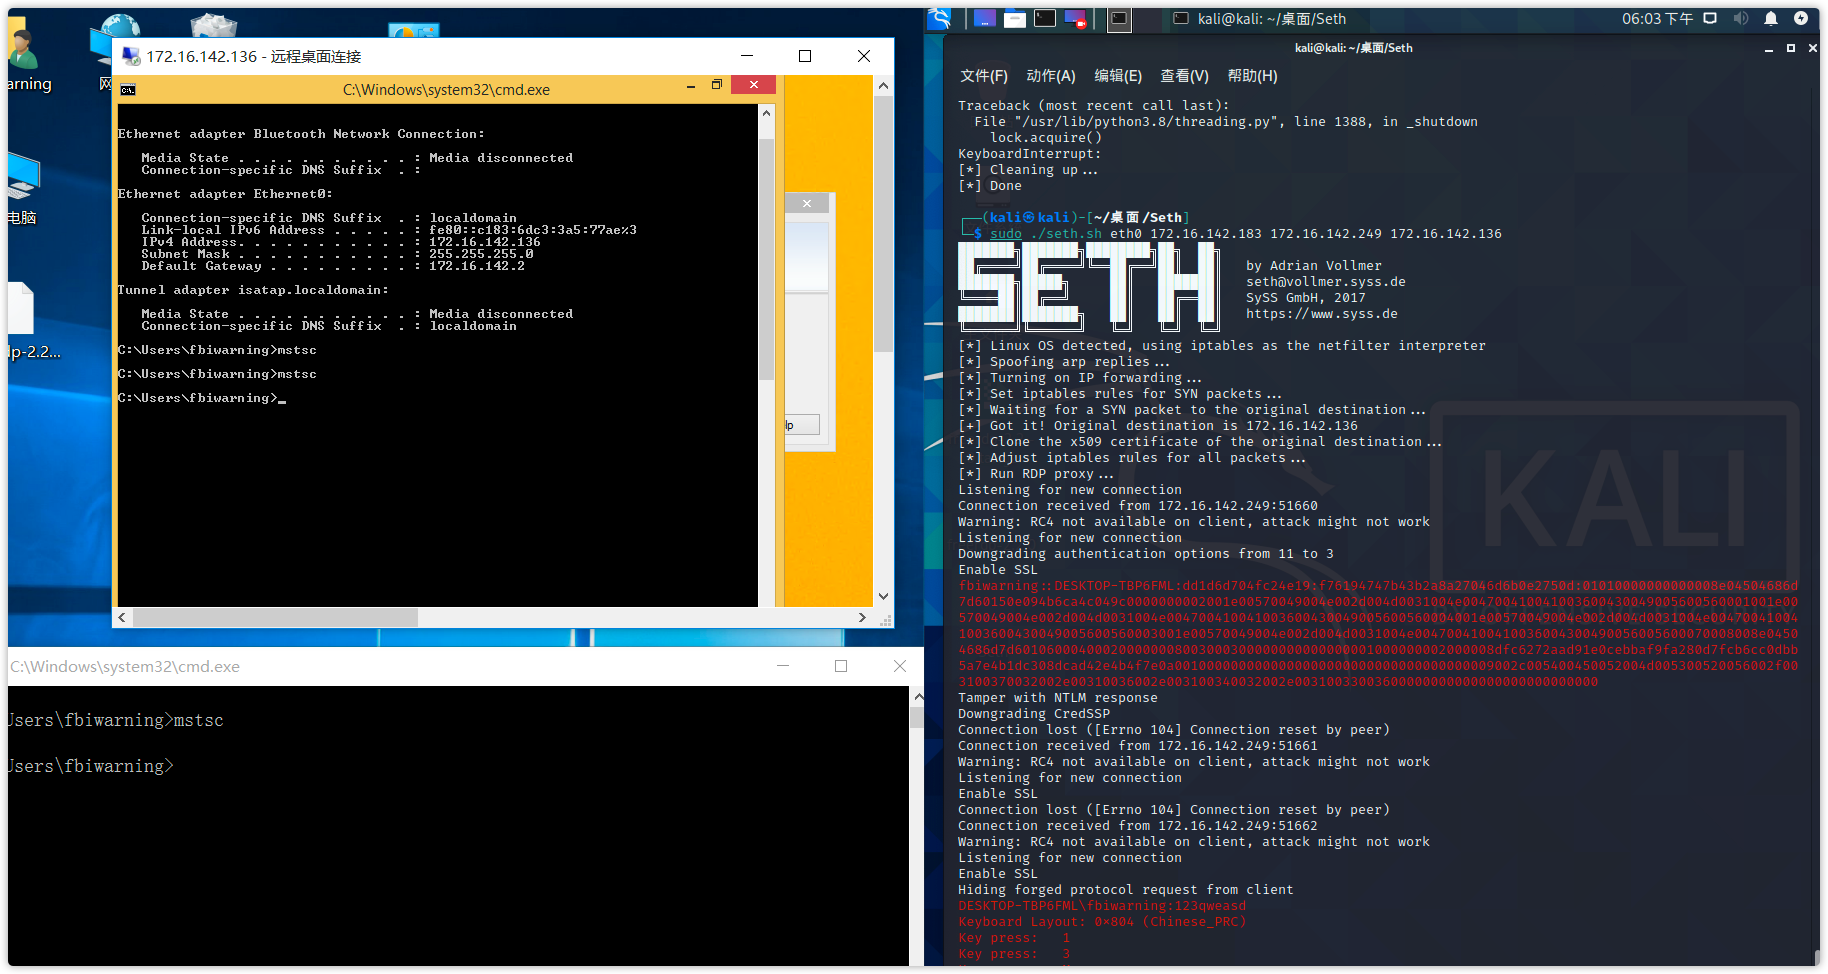Click 'Tamper with NTLM response' terminal line
This screenshot has width=1828, height=974.
(1058, 698)
